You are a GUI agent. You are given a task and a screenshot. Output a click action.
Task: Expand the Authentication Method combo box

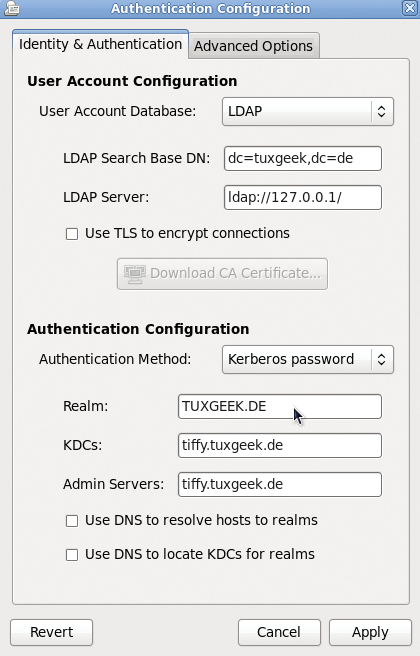[x=308, y=359]
